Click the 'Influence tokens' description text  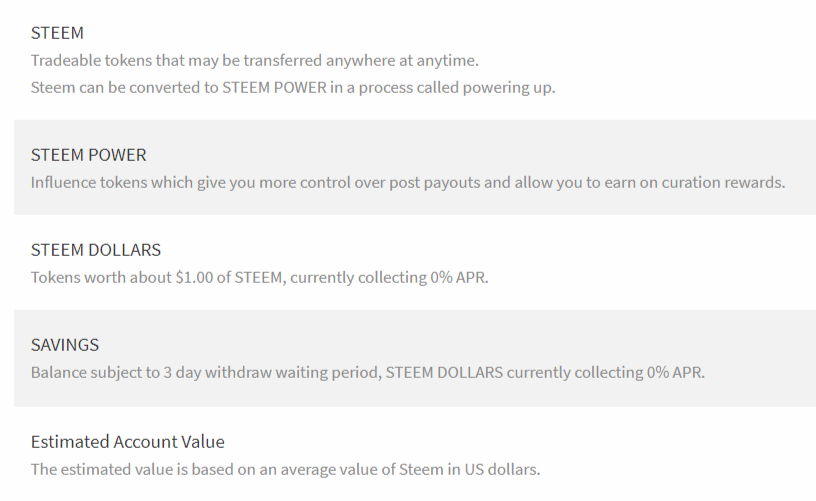407,182
